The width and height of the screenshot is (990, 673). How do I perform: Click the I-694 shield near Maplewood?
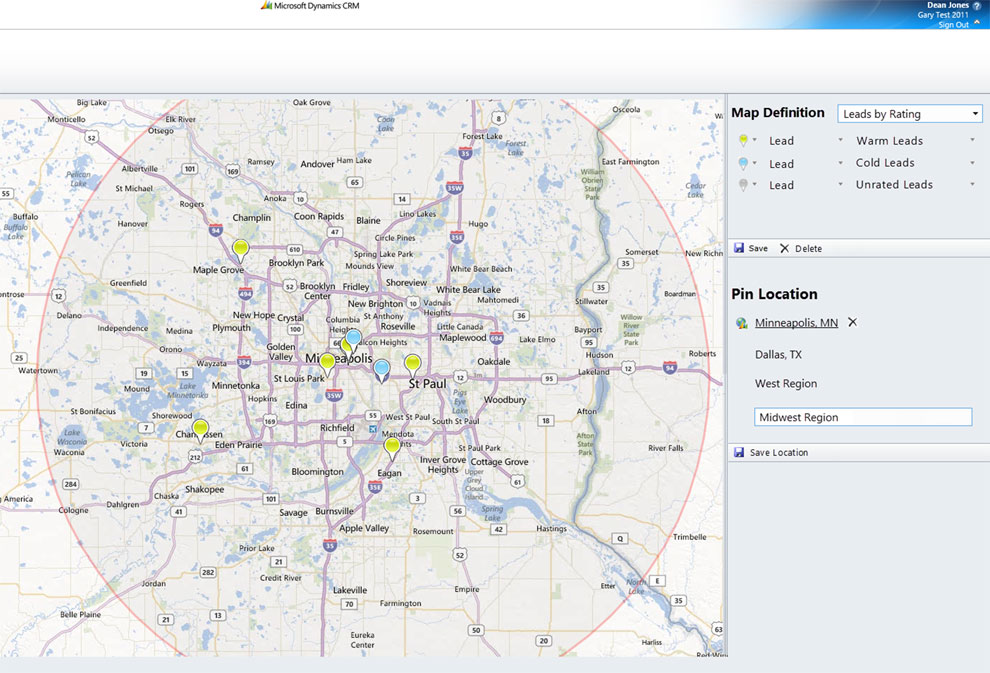click(497, 338)
